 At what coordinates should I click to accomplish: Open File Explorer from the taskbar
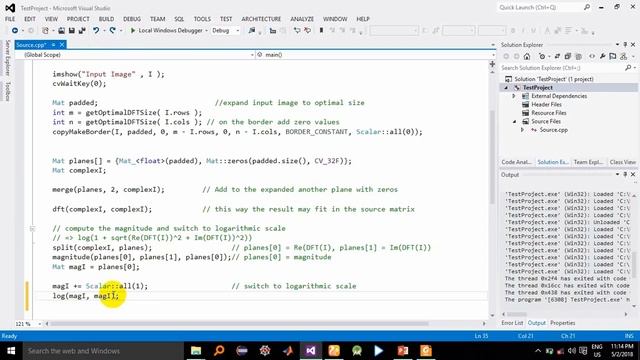tap(196, 351)
